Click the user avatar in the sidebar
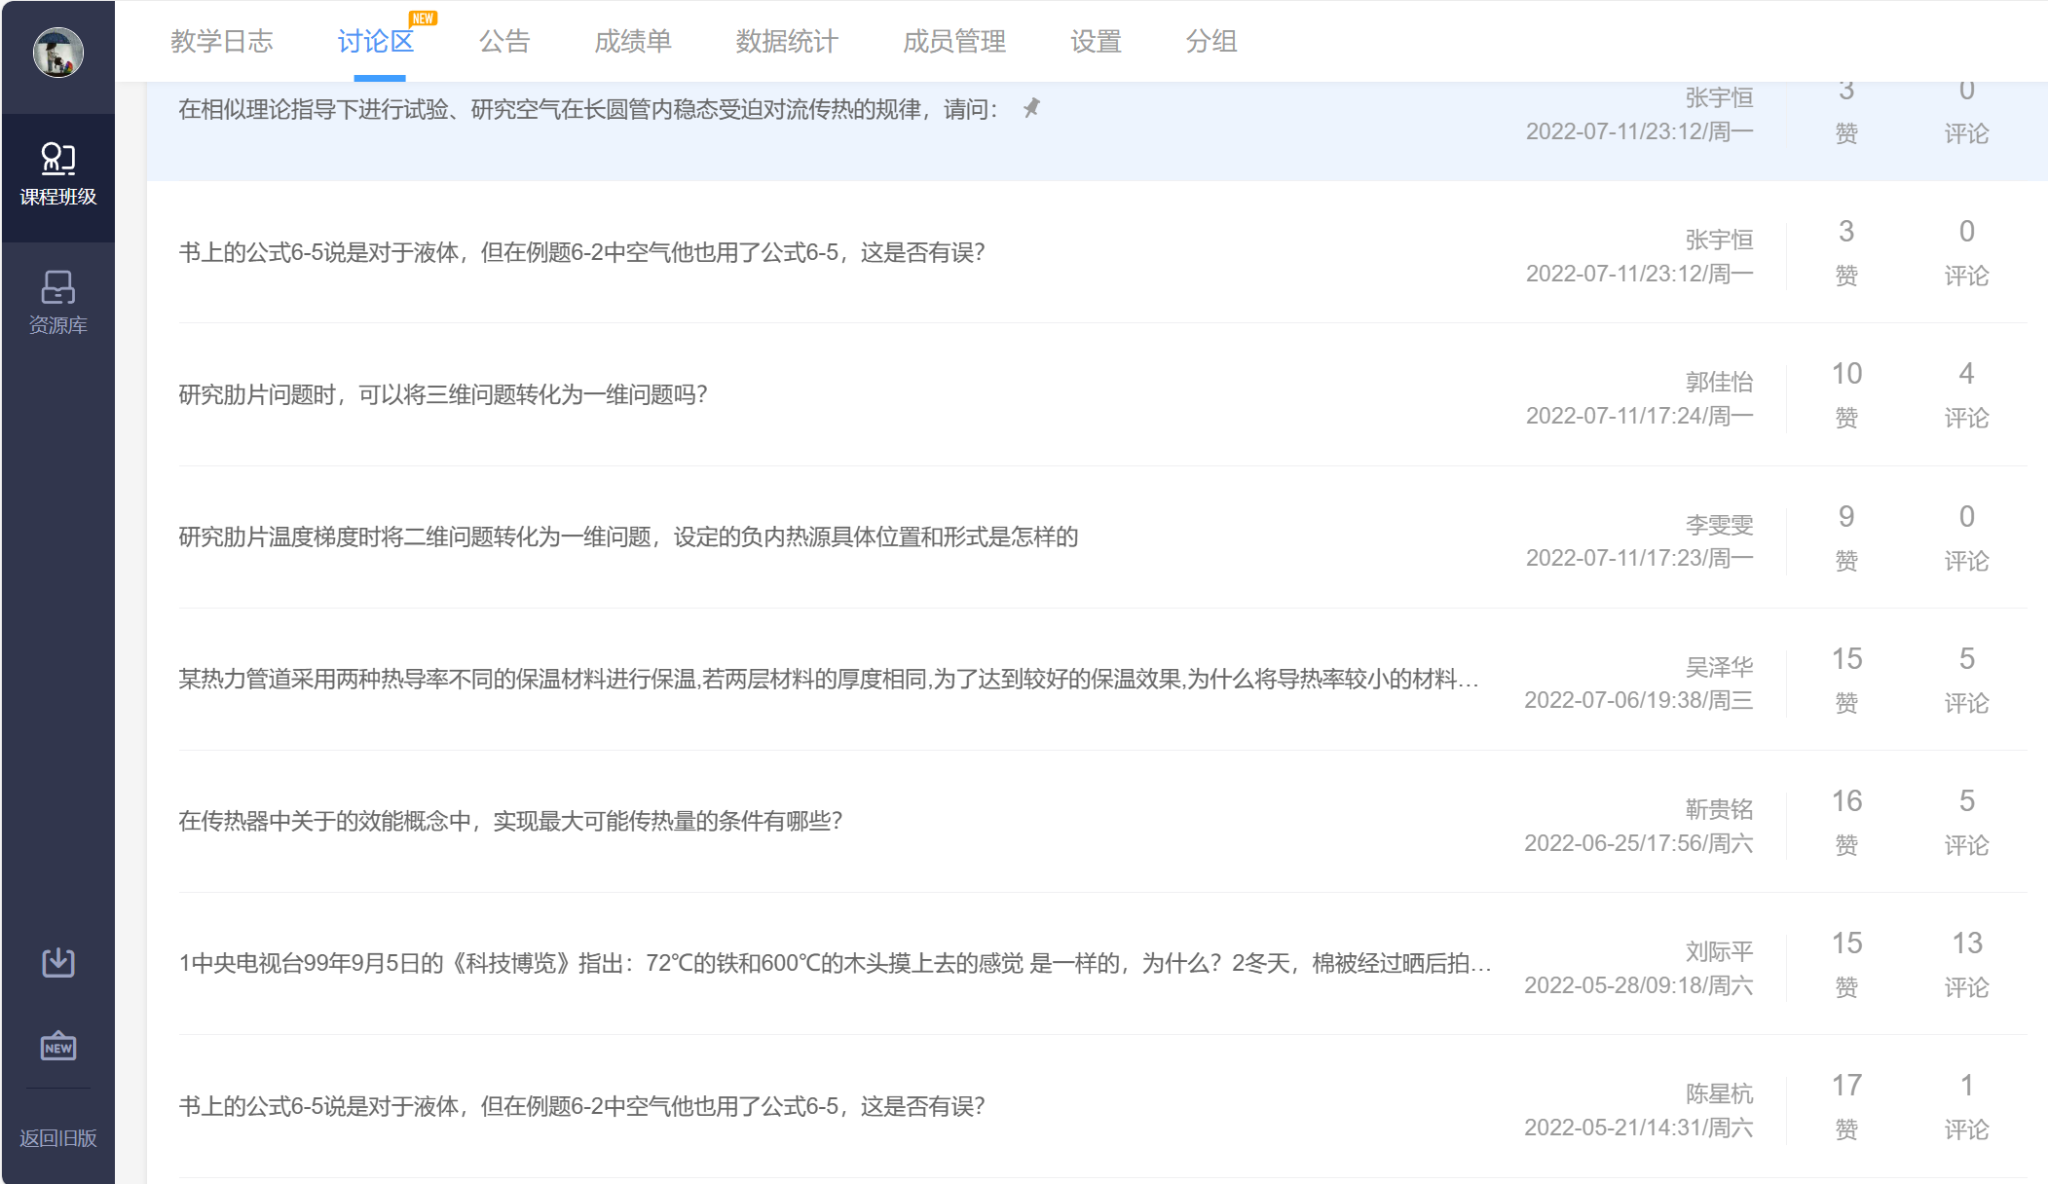 pos(58,52)
